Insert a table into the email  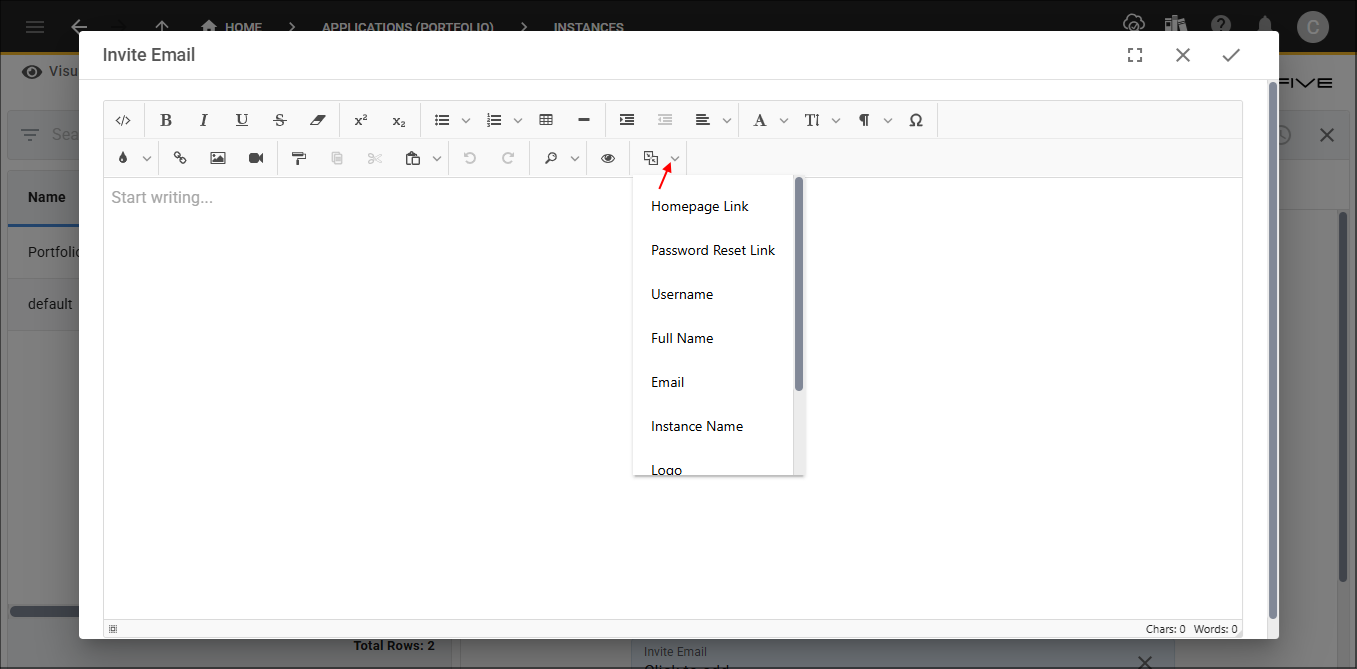pos(546,119)
